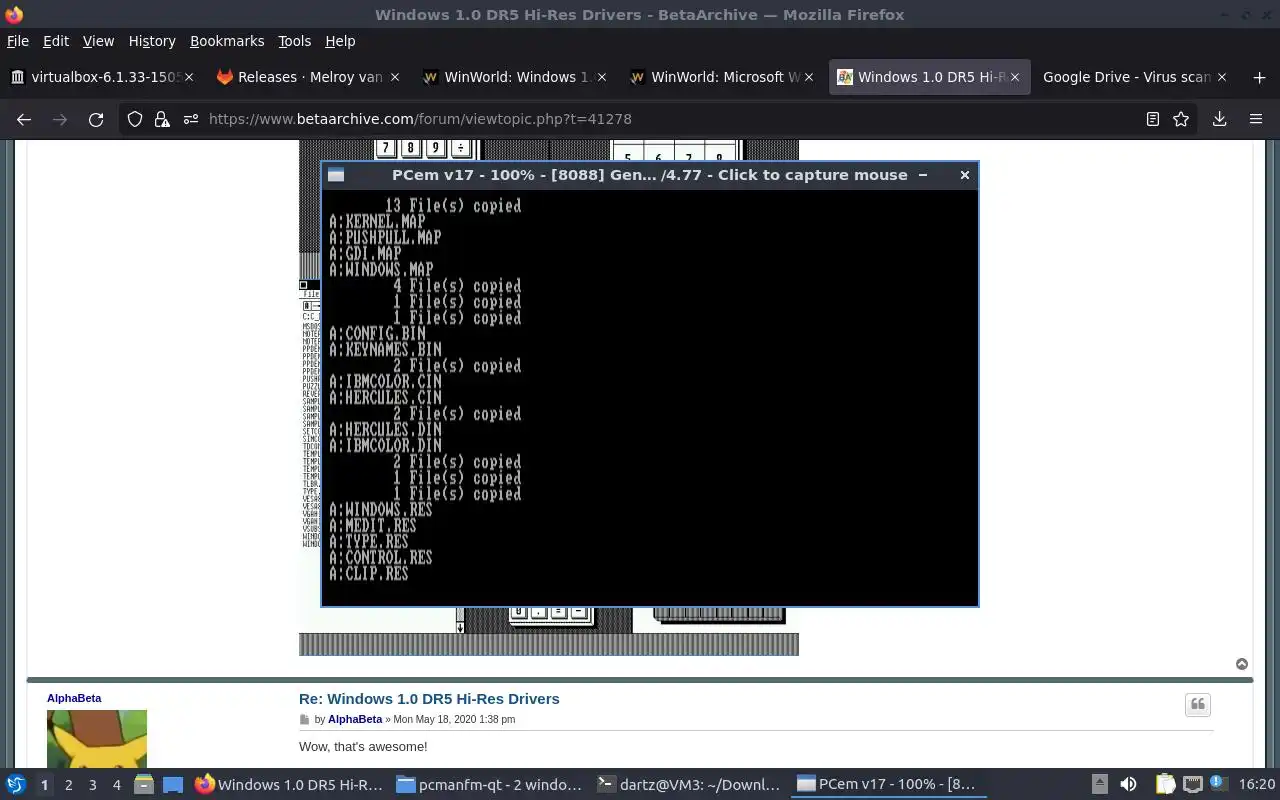Activate PCem v17 taskbar entry
1280x800 pixels.
click(x=889, y=785)
